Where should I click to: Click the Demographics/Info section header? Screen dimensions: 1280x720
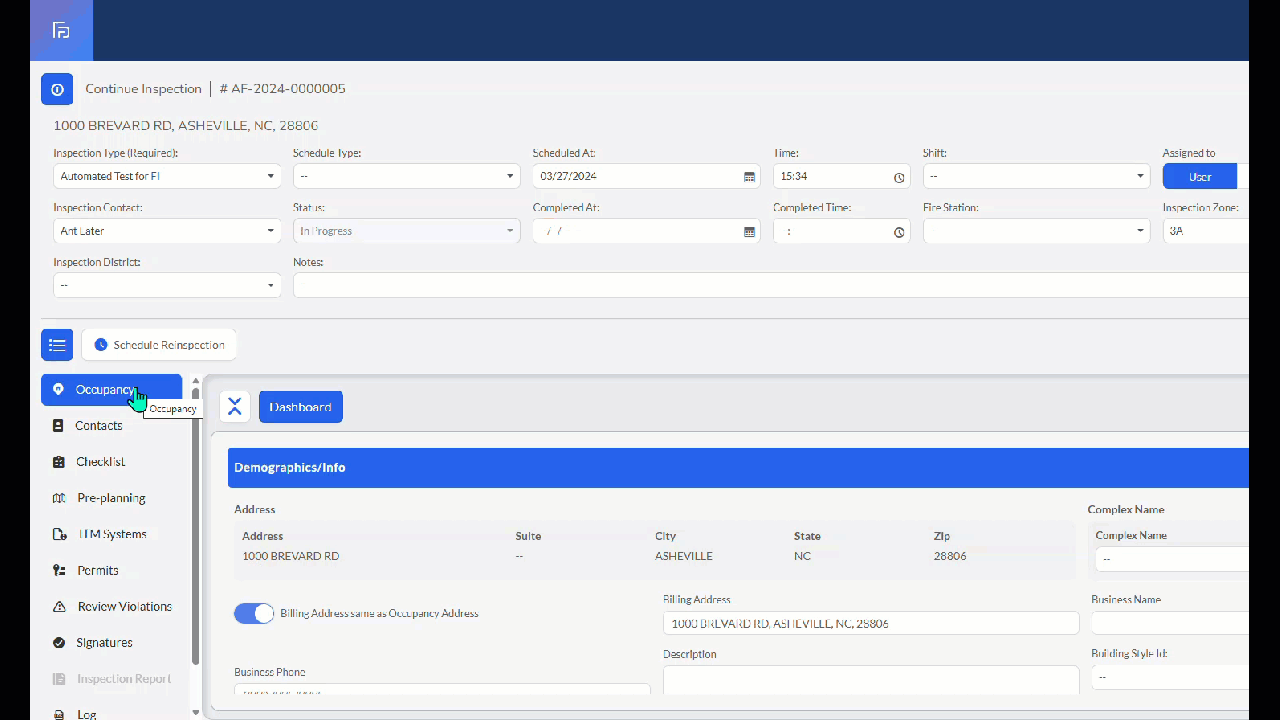click(x=738, y=468)
